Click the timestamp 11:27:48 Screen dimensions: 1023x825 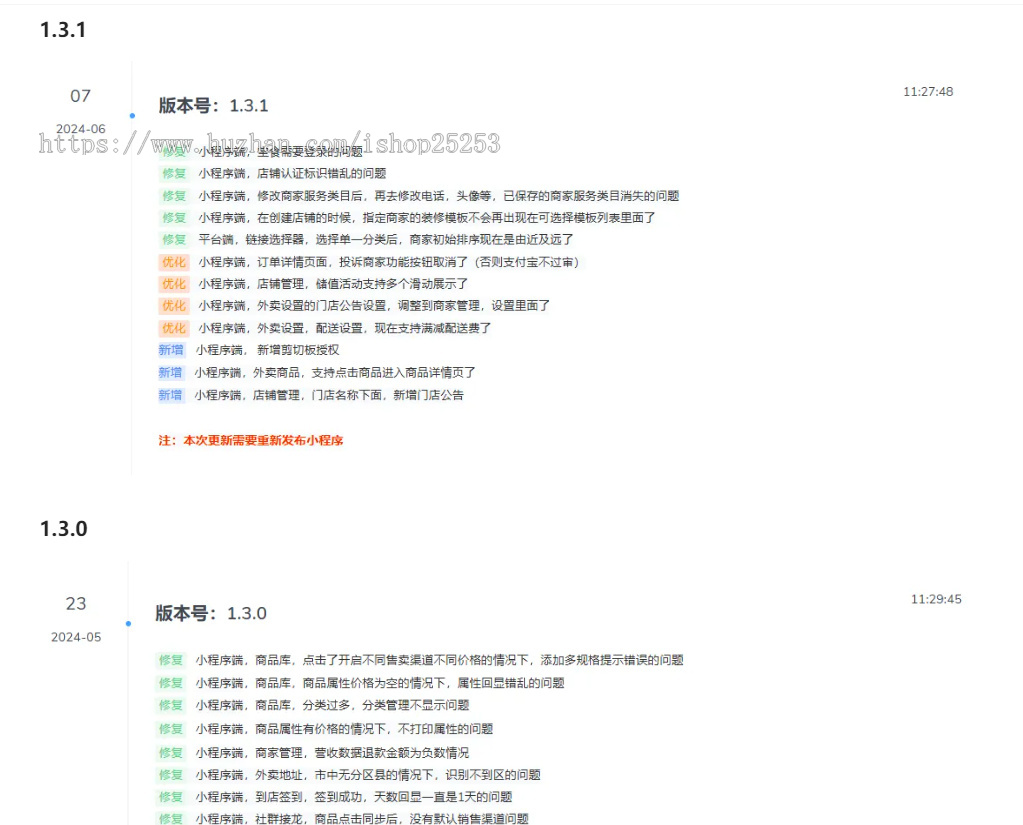(x=928, y=92)
